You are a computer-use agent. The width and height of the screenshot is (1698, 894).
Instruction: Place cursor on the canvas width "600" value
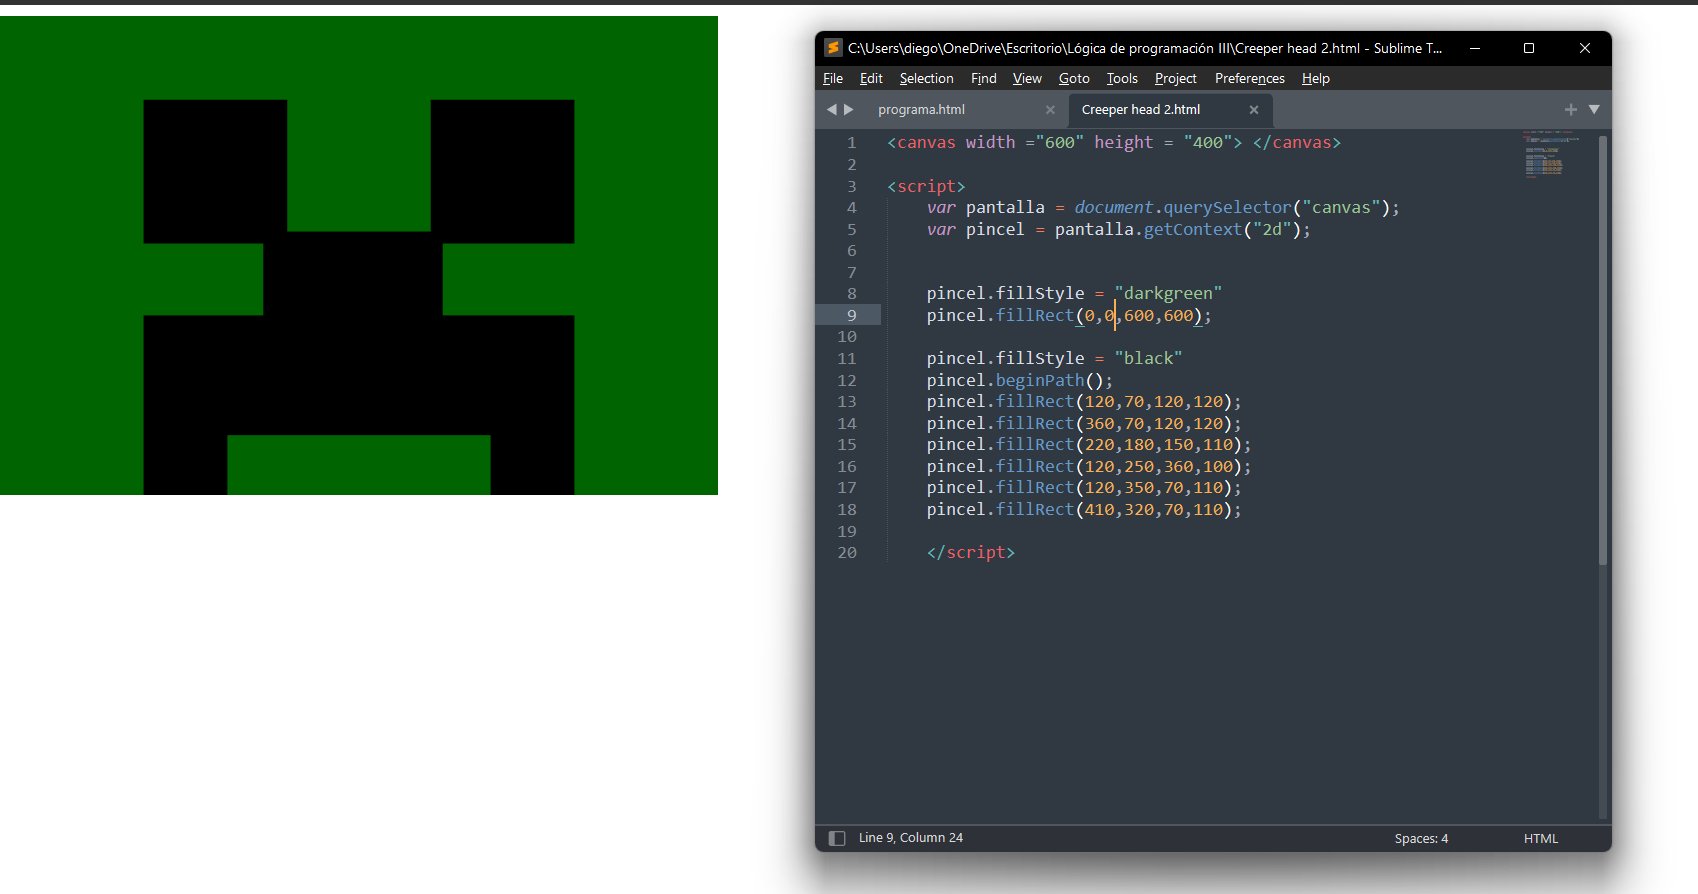pos(1059,143)
